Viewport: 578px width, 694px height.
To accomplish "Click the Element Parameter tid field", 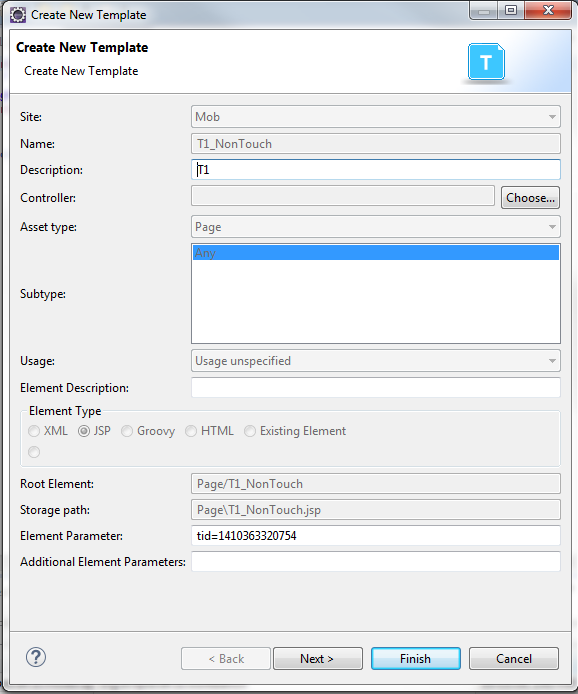I will click(x=376, y=536).
